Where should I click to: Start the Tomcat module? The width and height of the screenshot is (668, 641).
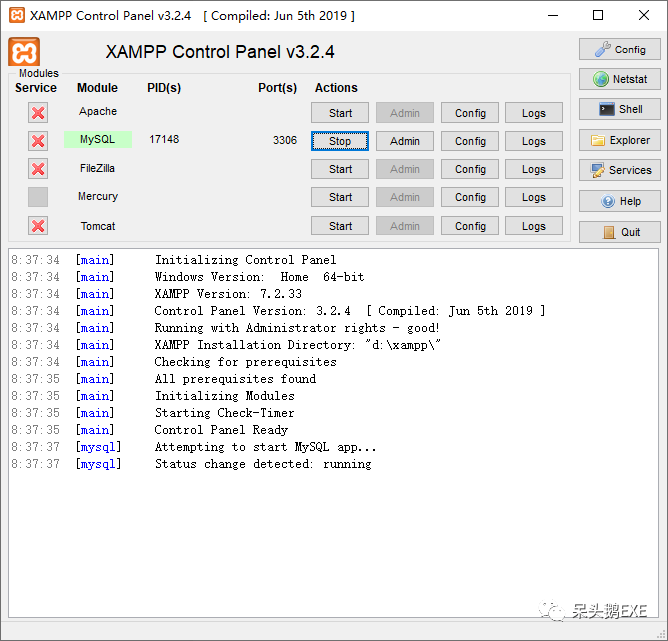click(x=340, y=226)
